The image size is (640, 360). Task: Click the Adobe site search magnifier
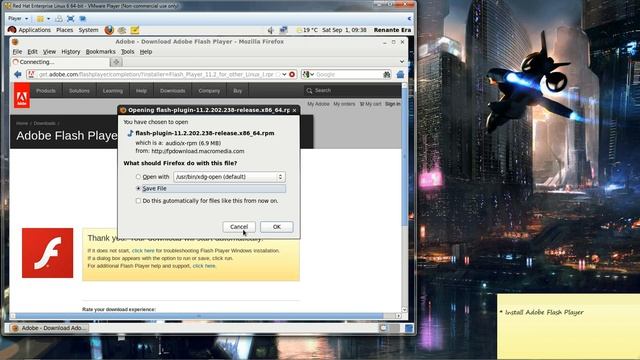309,91
